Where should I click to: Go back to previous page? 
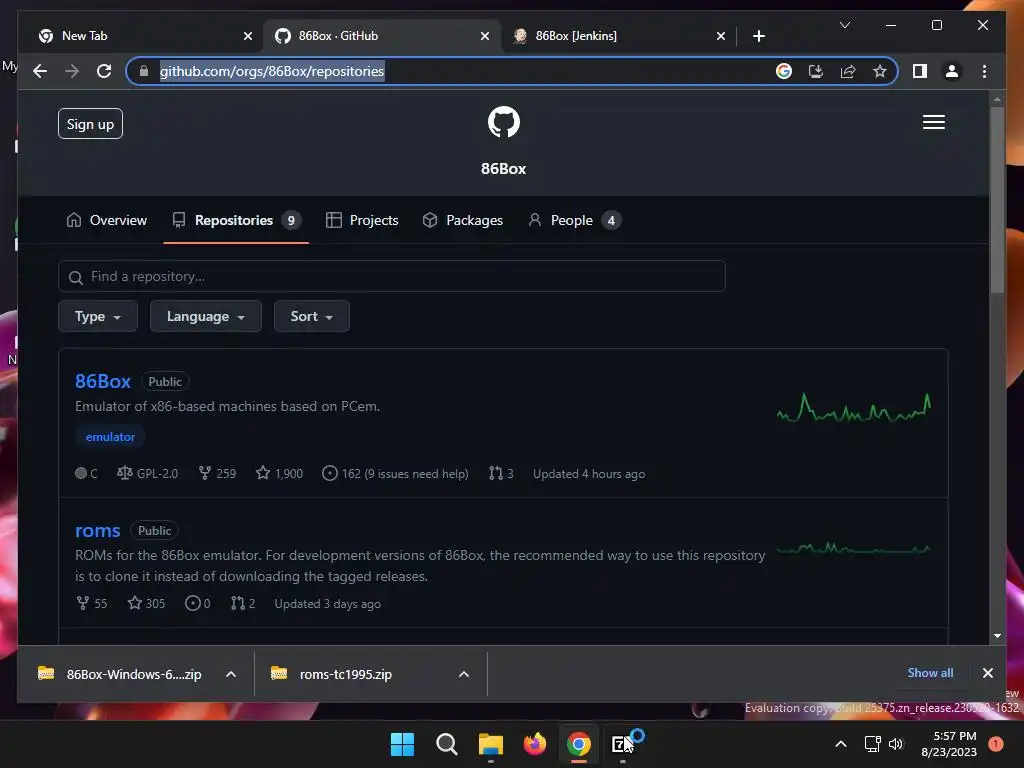(x=40, y=71)
